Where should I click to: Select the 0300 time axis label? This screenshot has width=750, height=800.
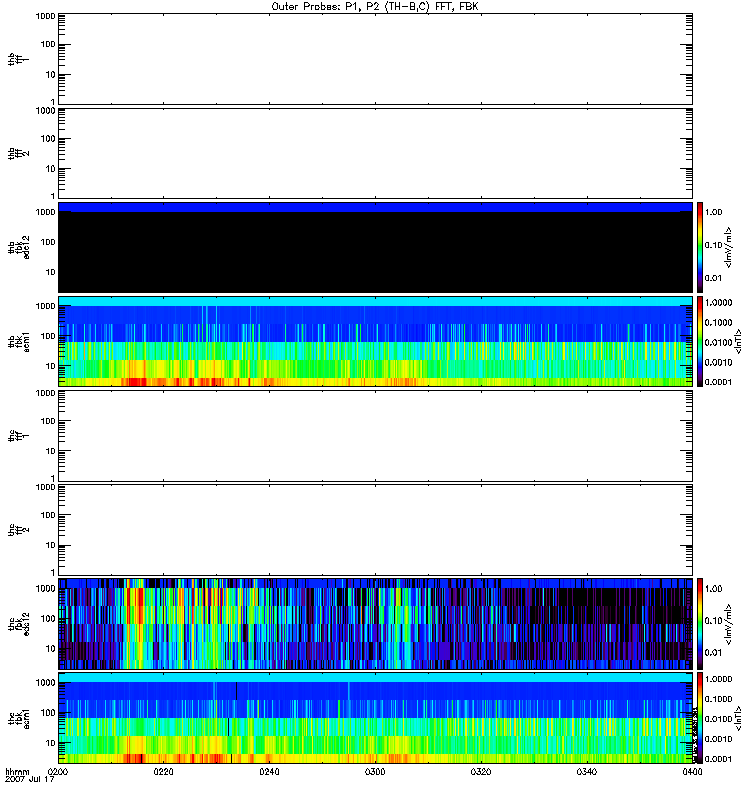point(375,772)
